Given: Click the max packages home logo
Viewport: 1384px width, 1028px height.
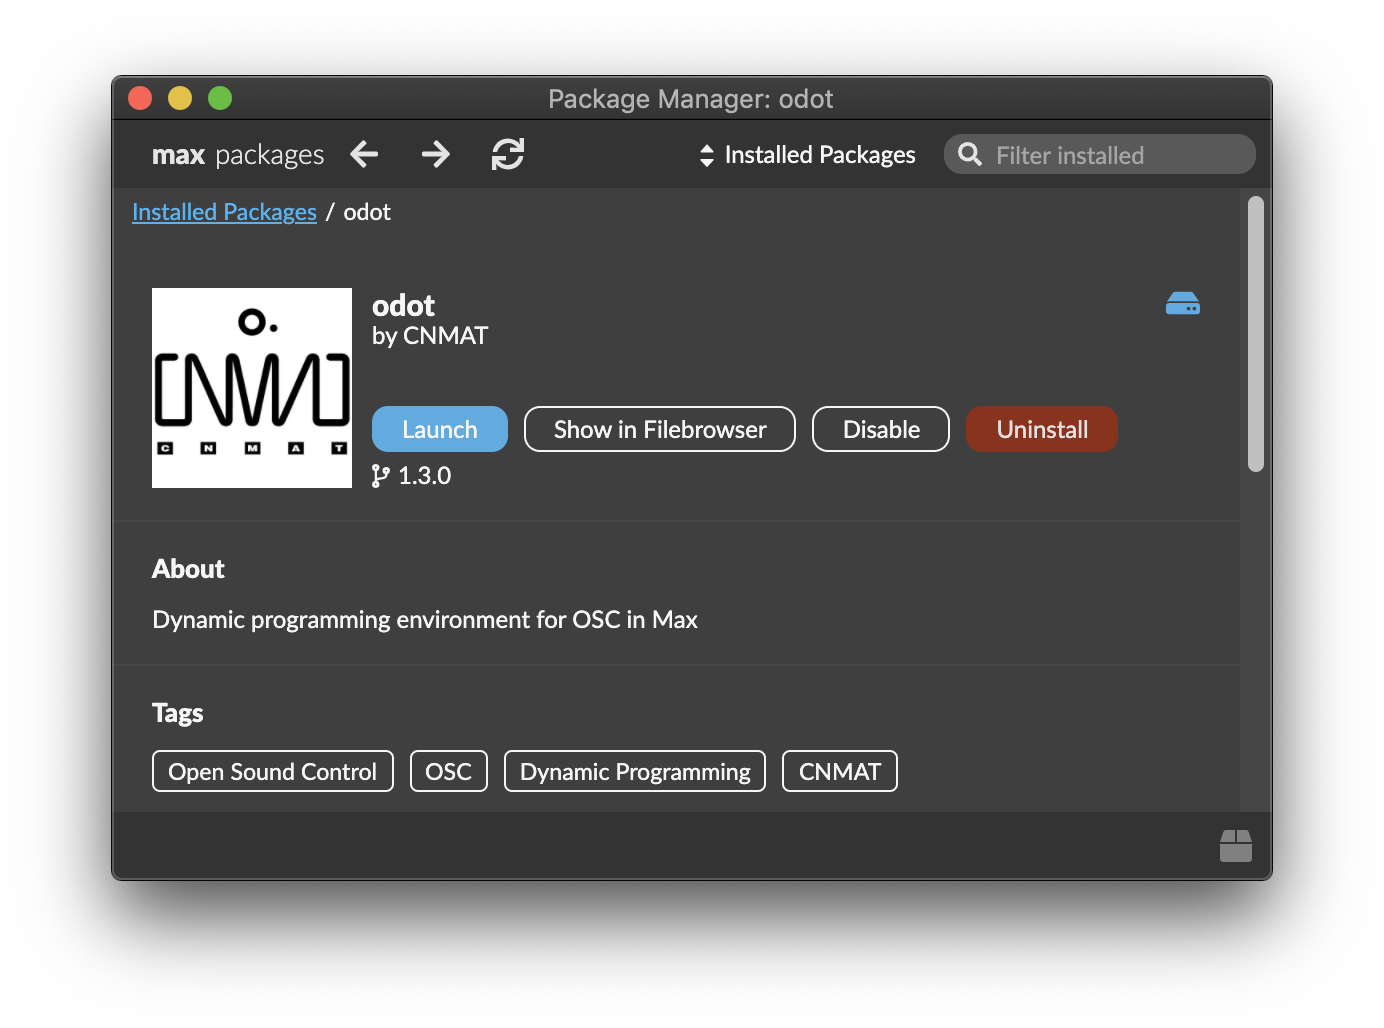Looking at the screenshot, I should pyautogui.click(x=238, y=155).
